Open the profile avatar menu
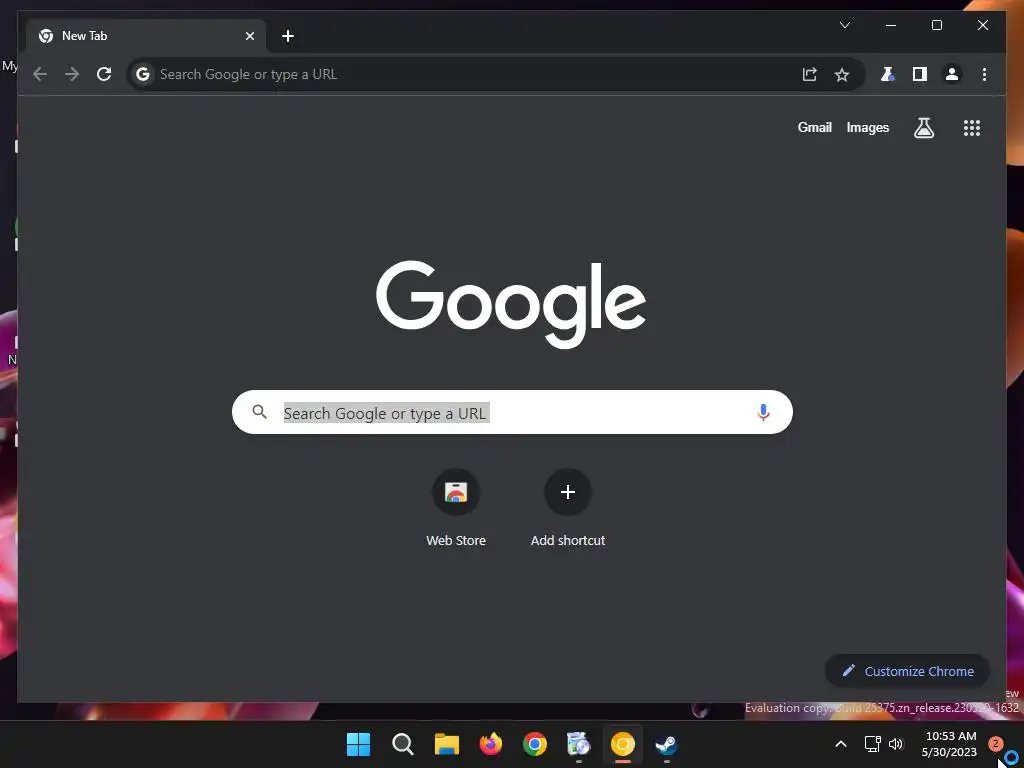1024x768 pixels. [952, 74]
